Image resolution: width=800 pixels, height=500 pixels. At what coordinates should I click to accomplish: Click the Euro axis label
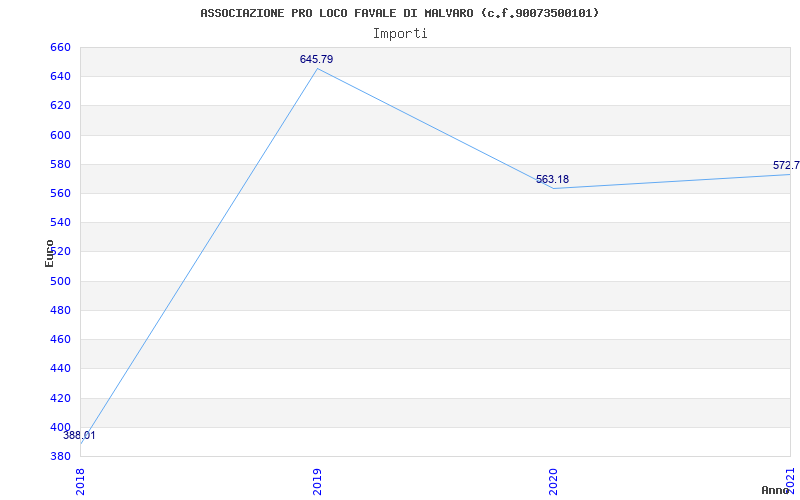click(49, 253)
